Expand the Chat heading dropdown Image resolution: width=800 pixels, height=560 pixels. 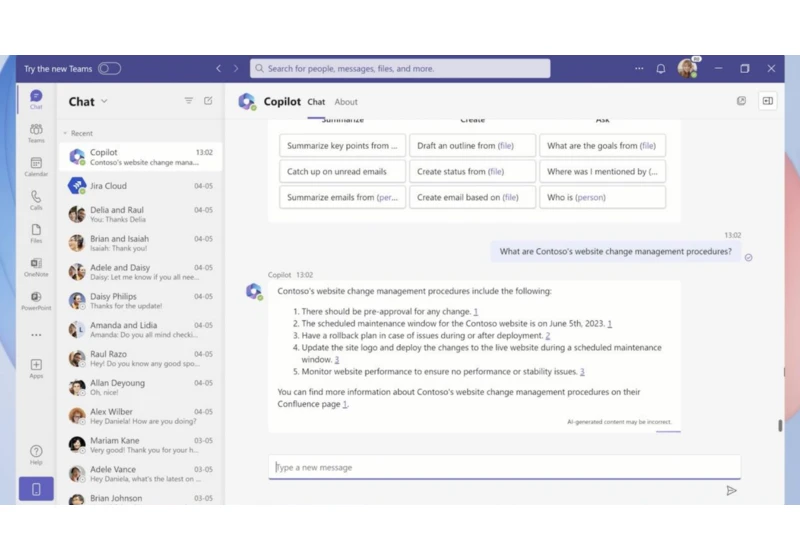click(105, 101)
